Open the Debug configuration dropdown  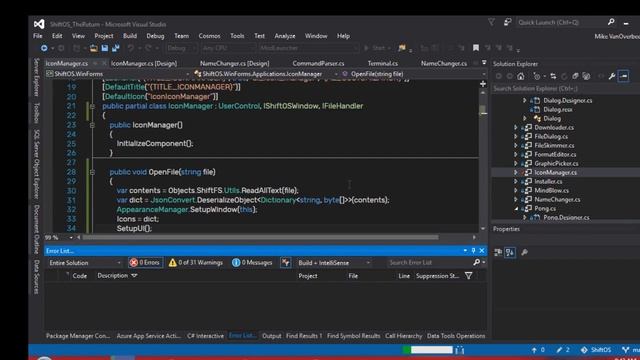[182, 48]
